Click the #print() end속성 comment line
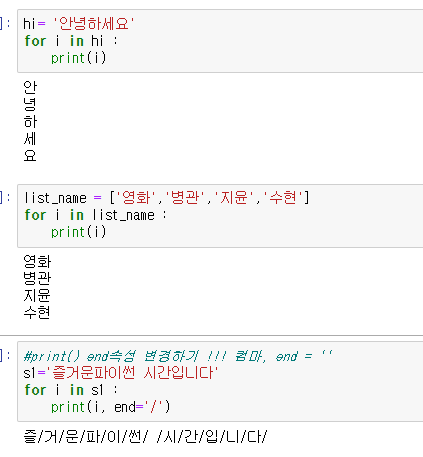The width and height of the screenshot is (423, 457). [178, 356]
